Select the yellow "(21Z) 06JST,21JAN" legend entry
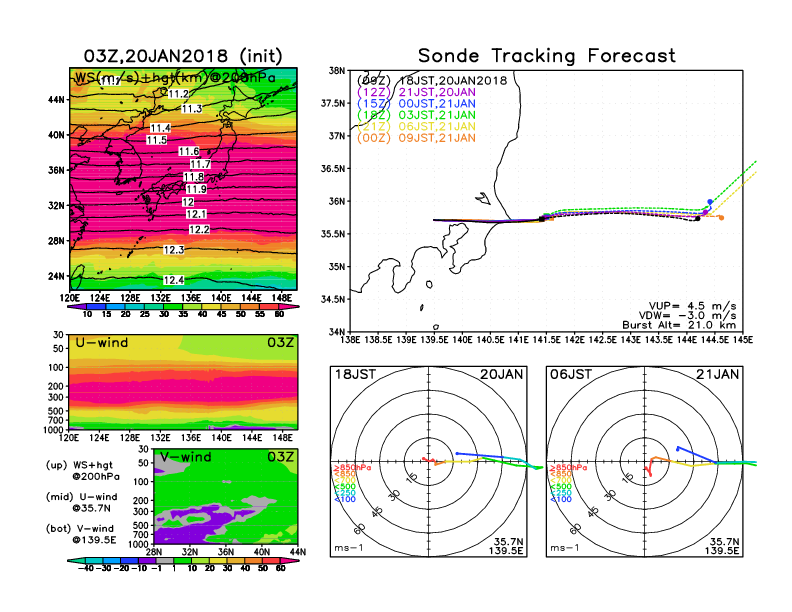This screenshot has height=612, width=792. (x=416, y=126)
